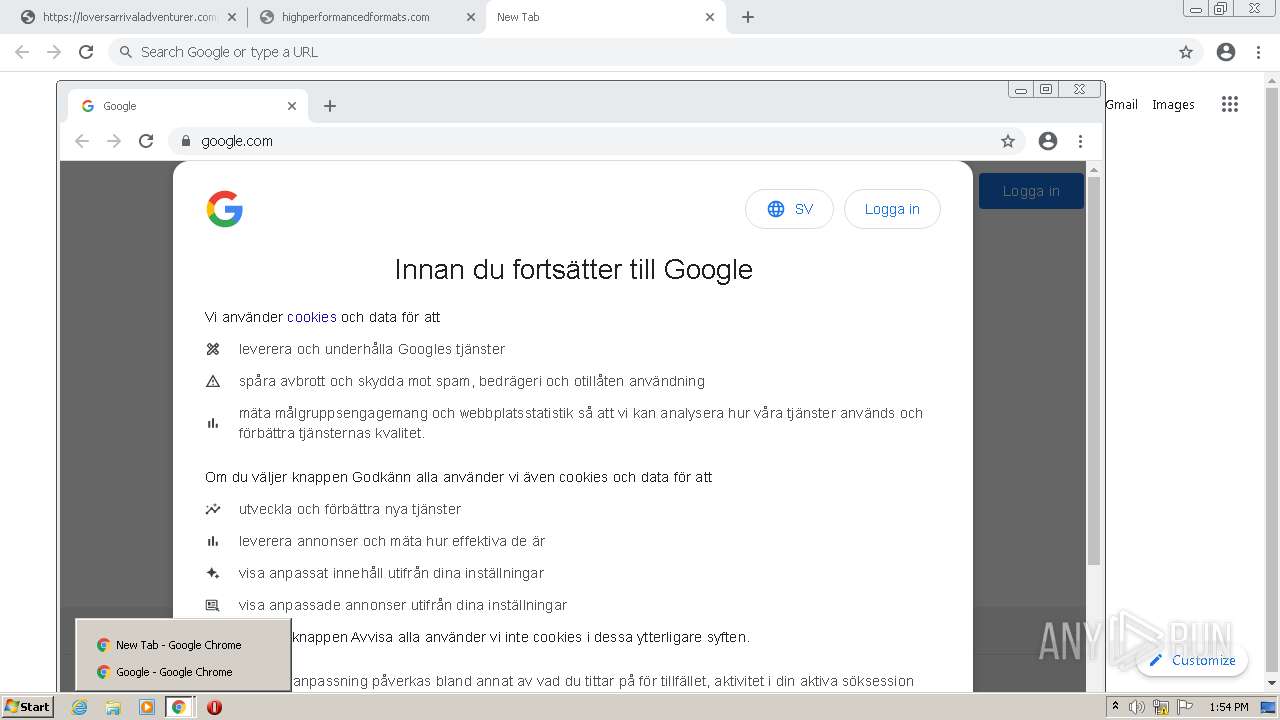Open the Images link
Screen dimensions: 1280x720
1173,104
